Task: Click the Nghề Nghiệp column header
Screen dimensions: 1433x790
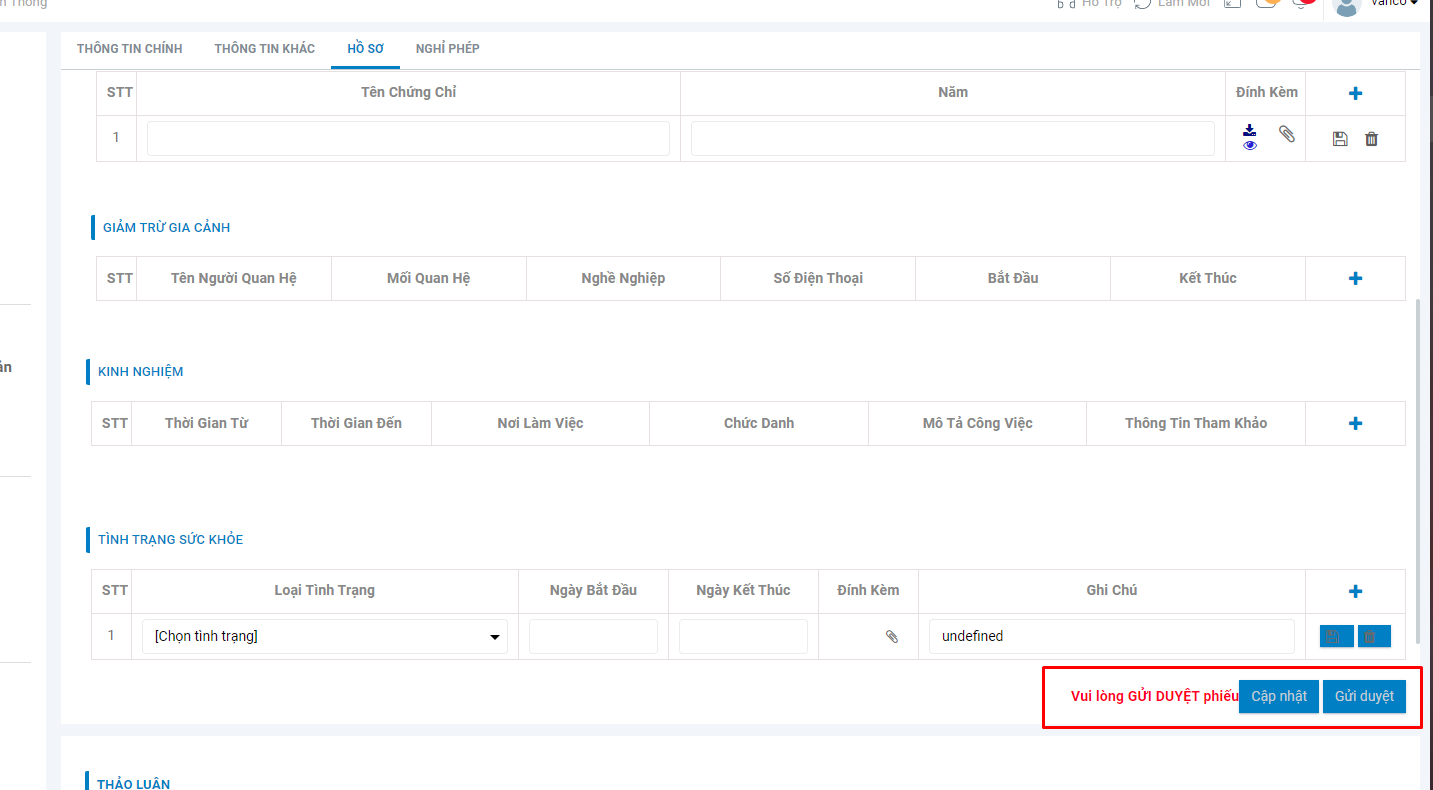Action: tap(623, 278)
